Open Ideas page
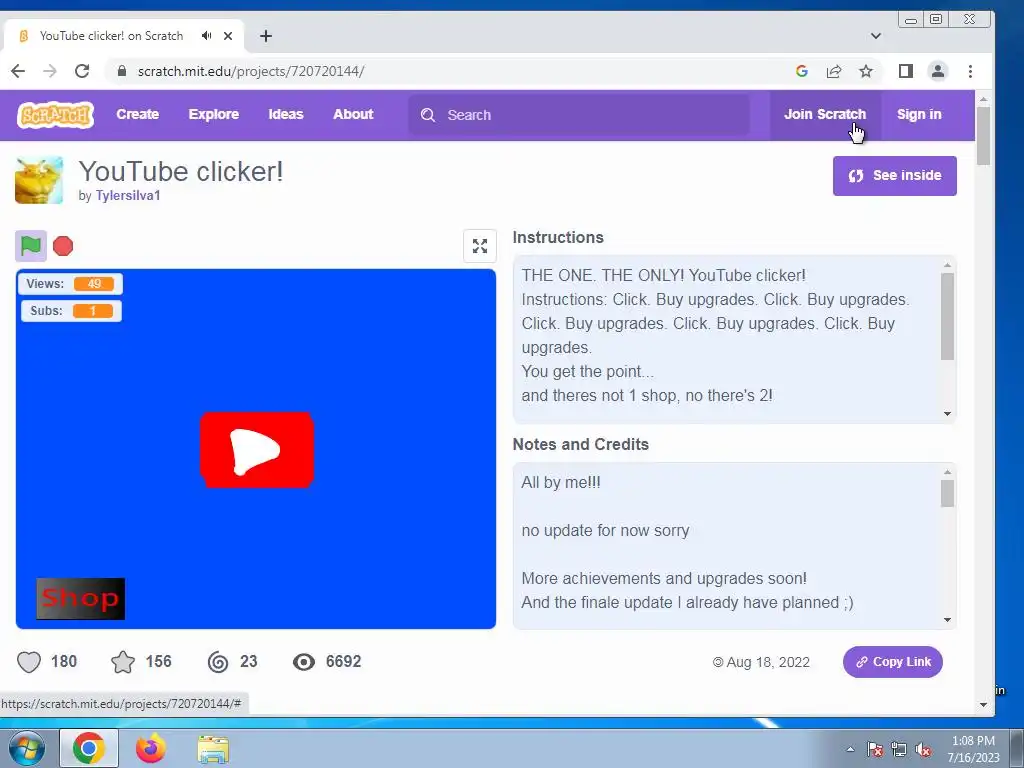This screenshot has width=1024, height=768. pyautogui.click(x=286, y=114)
